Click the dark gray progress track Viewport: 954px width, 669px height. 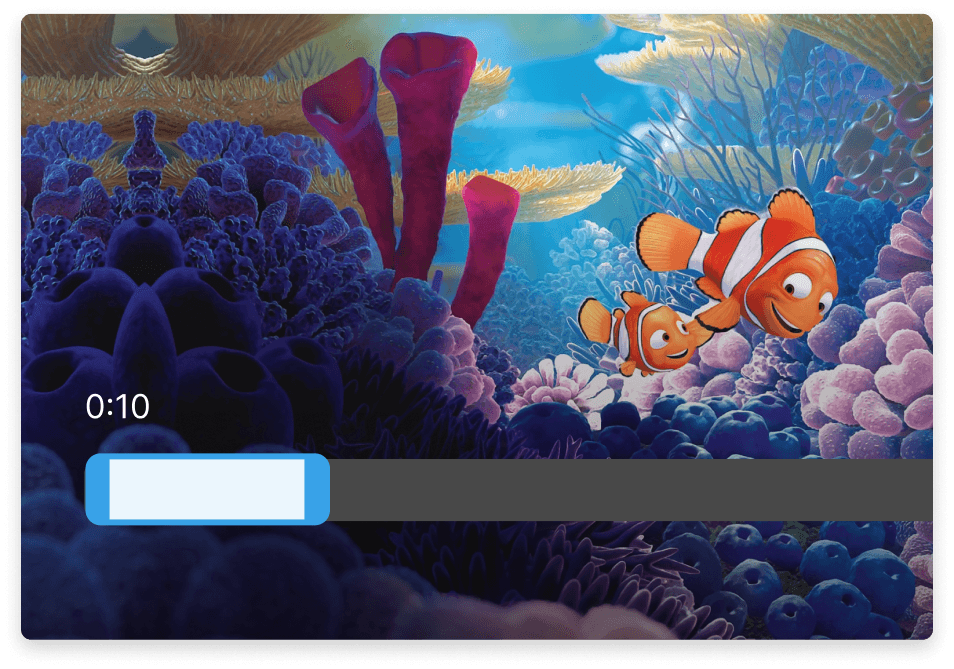tap(631, 490)
